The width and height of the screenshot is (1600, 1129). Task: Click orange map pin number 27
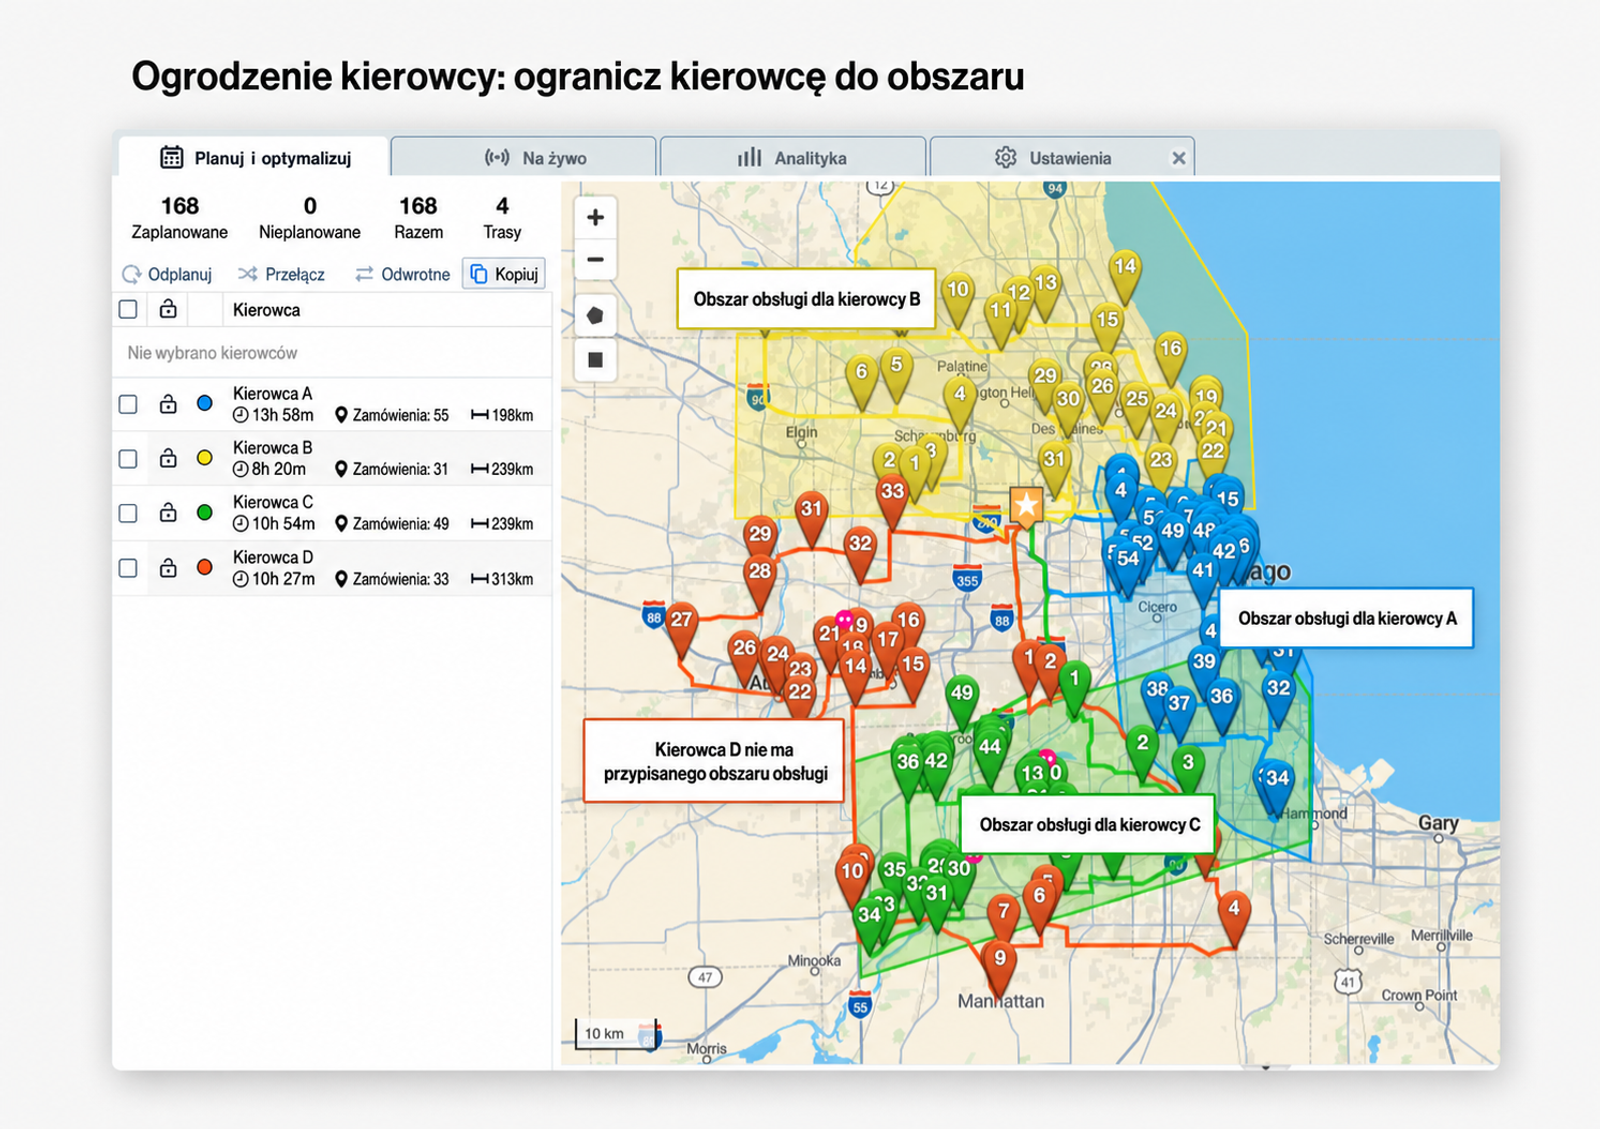tap(681, 628)
